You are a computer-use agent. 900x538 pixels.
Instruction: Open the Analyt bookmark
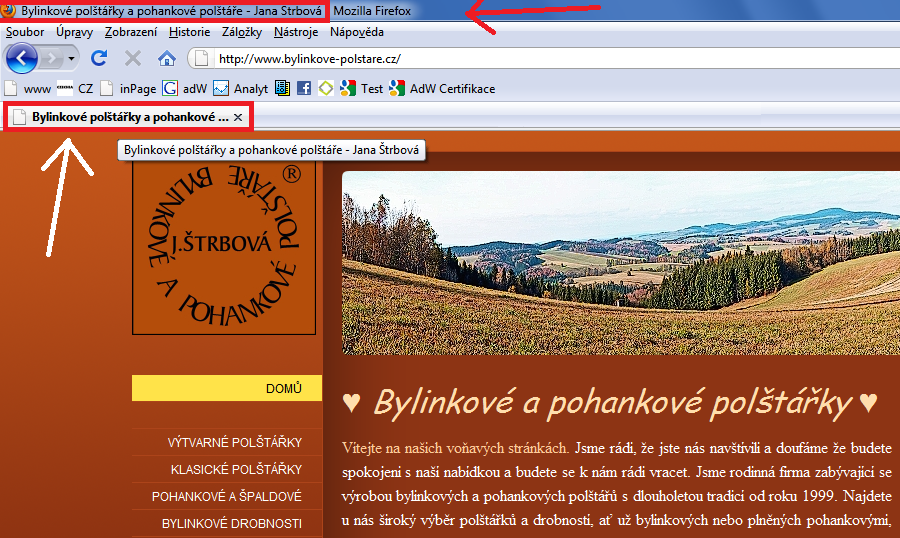(x=241, y=88)
